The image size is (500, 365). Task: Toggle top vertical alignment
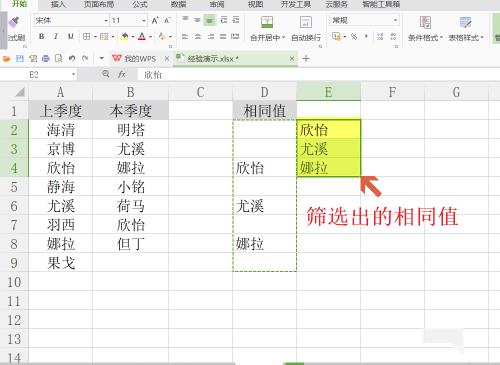point(185,20)
